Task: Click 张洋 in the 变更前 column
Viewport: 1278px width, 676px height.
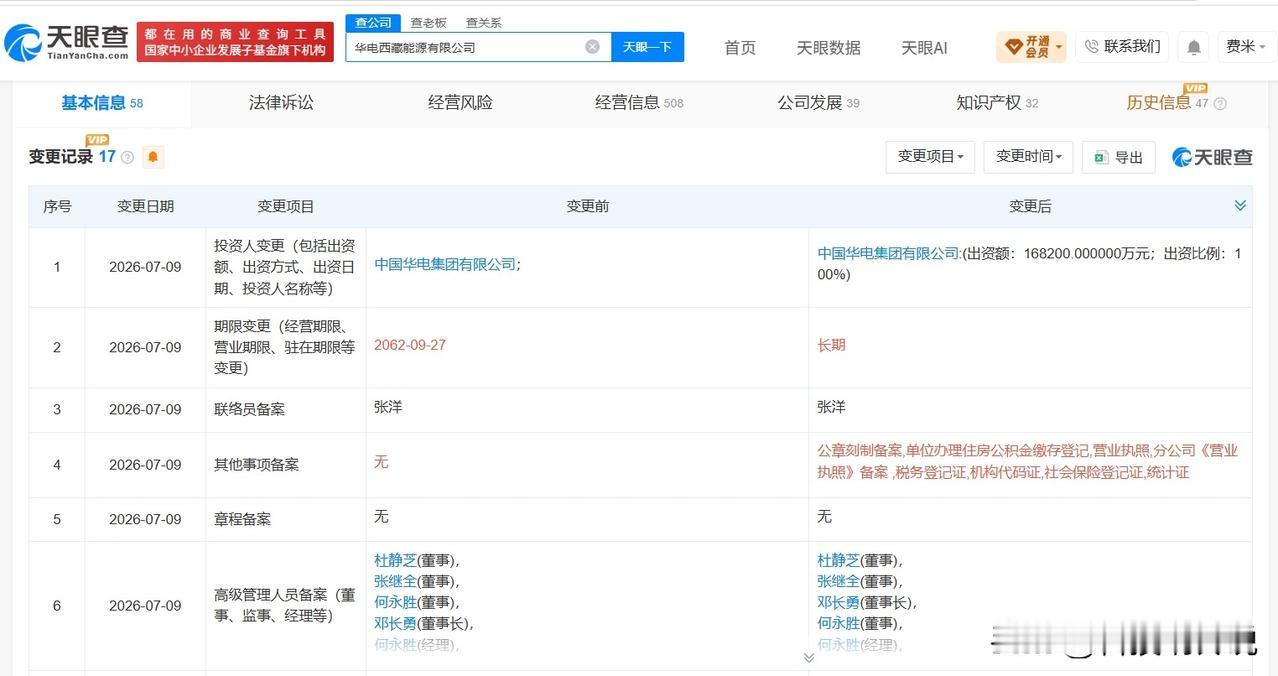Action: point(388,407)
